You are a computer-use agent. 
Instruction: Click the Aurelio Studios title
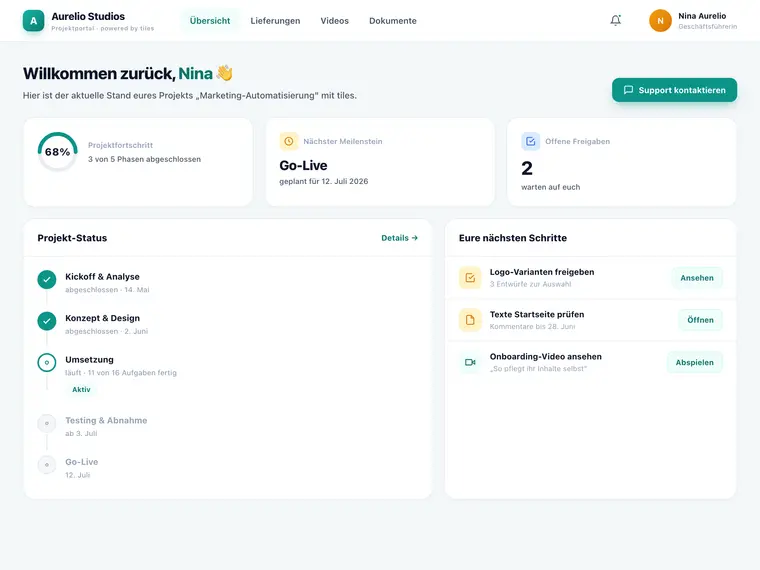point(88,16)
